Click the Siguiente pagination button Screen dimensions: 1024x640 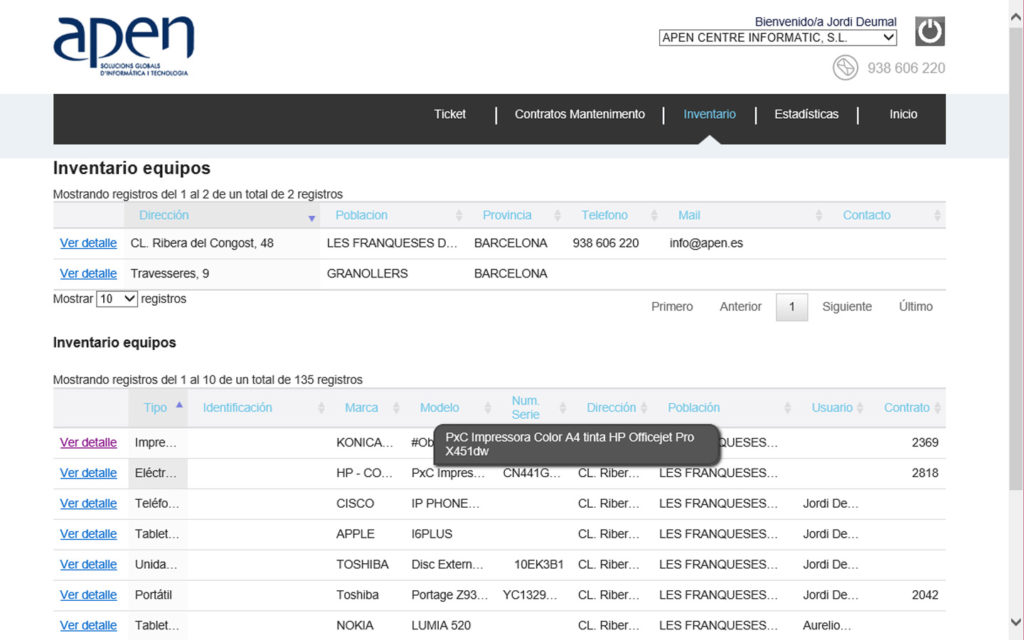(x=847, y=307)
